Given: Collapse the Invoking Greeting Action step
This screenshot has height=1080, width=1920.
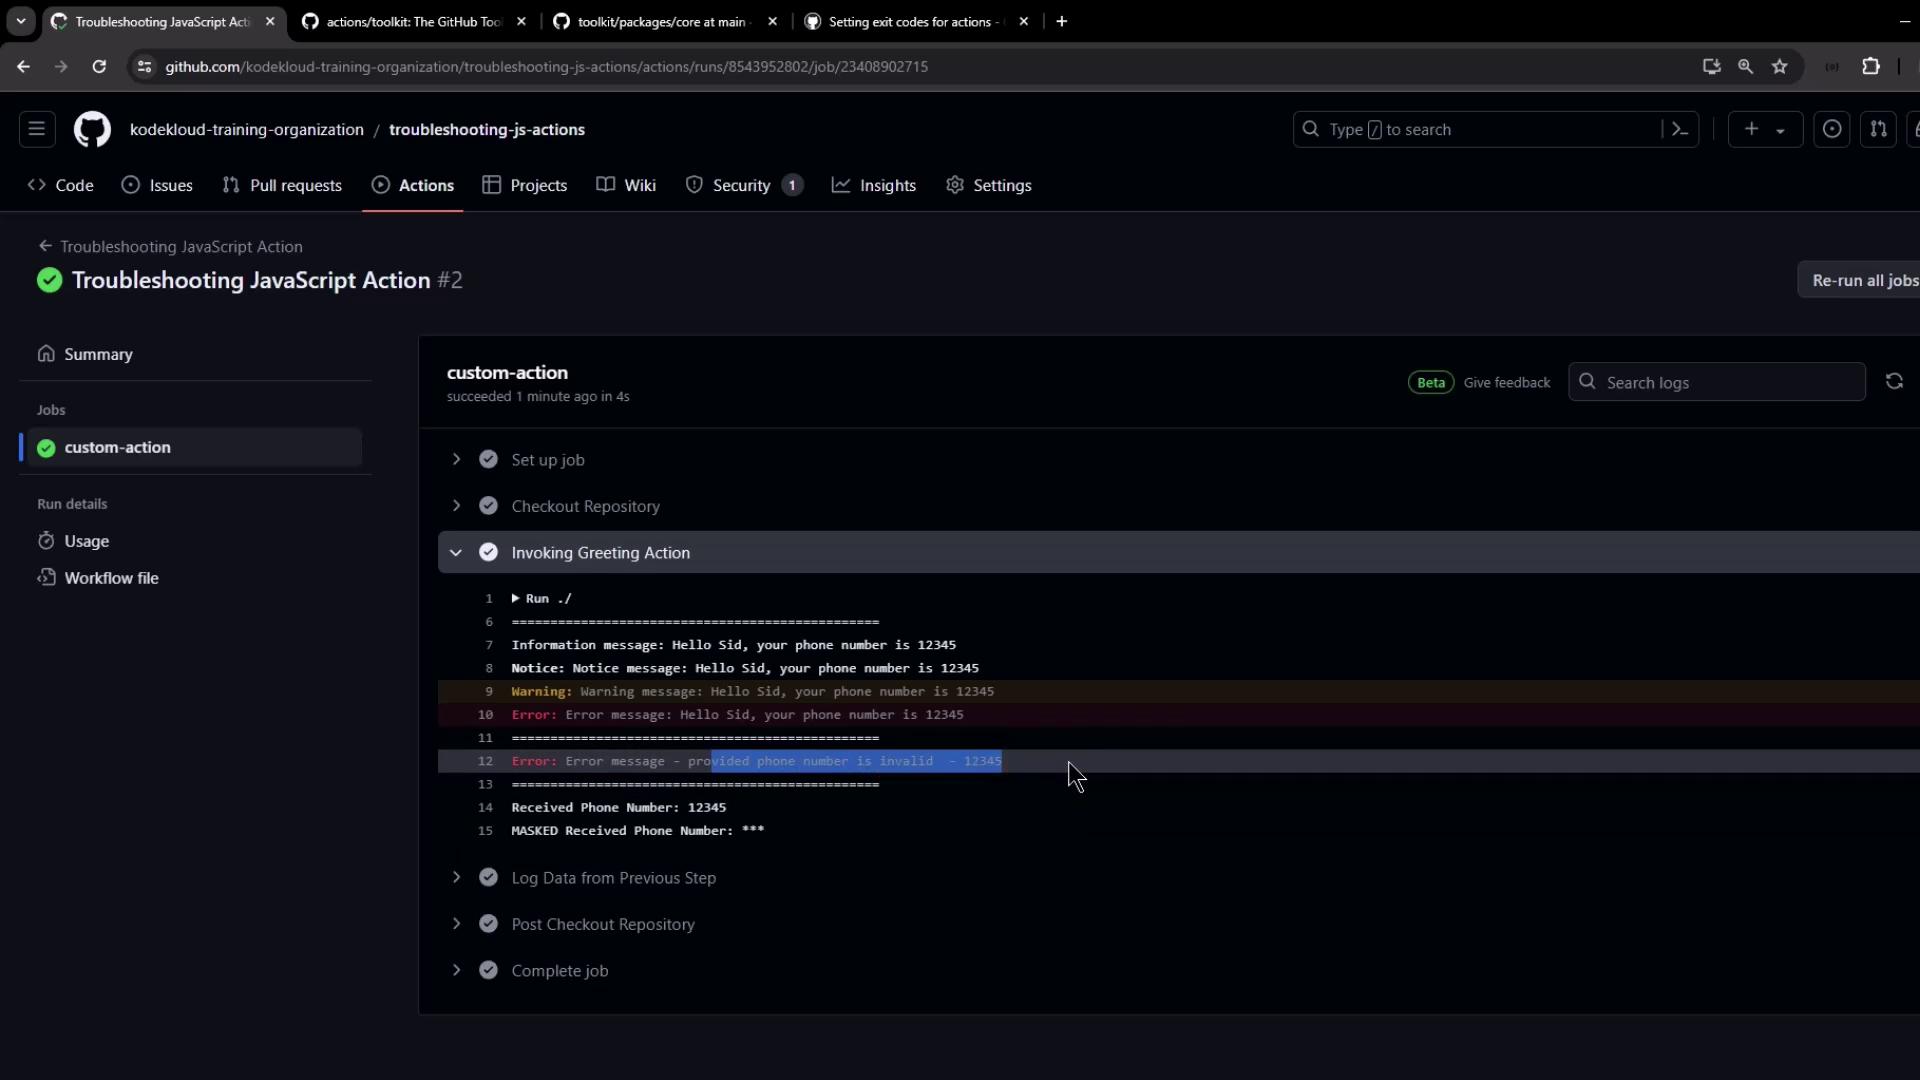Looking at the screenshot, I should 457,553.
